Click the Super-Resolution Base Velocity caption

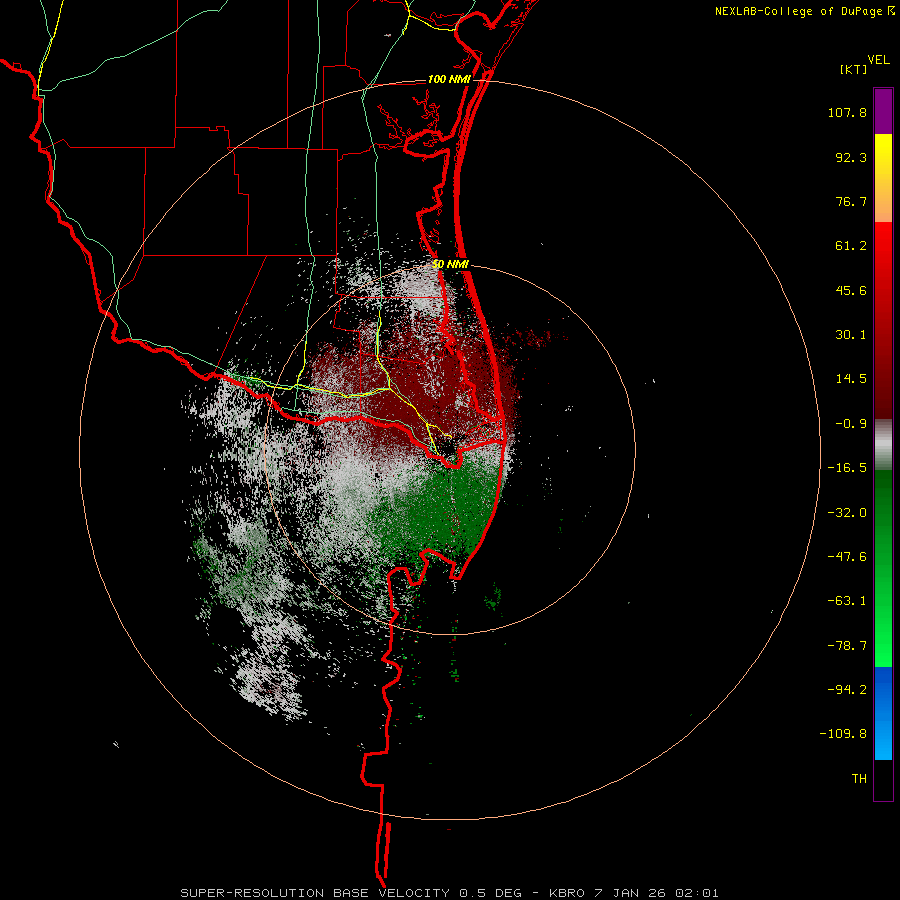[x=449, y=893]
